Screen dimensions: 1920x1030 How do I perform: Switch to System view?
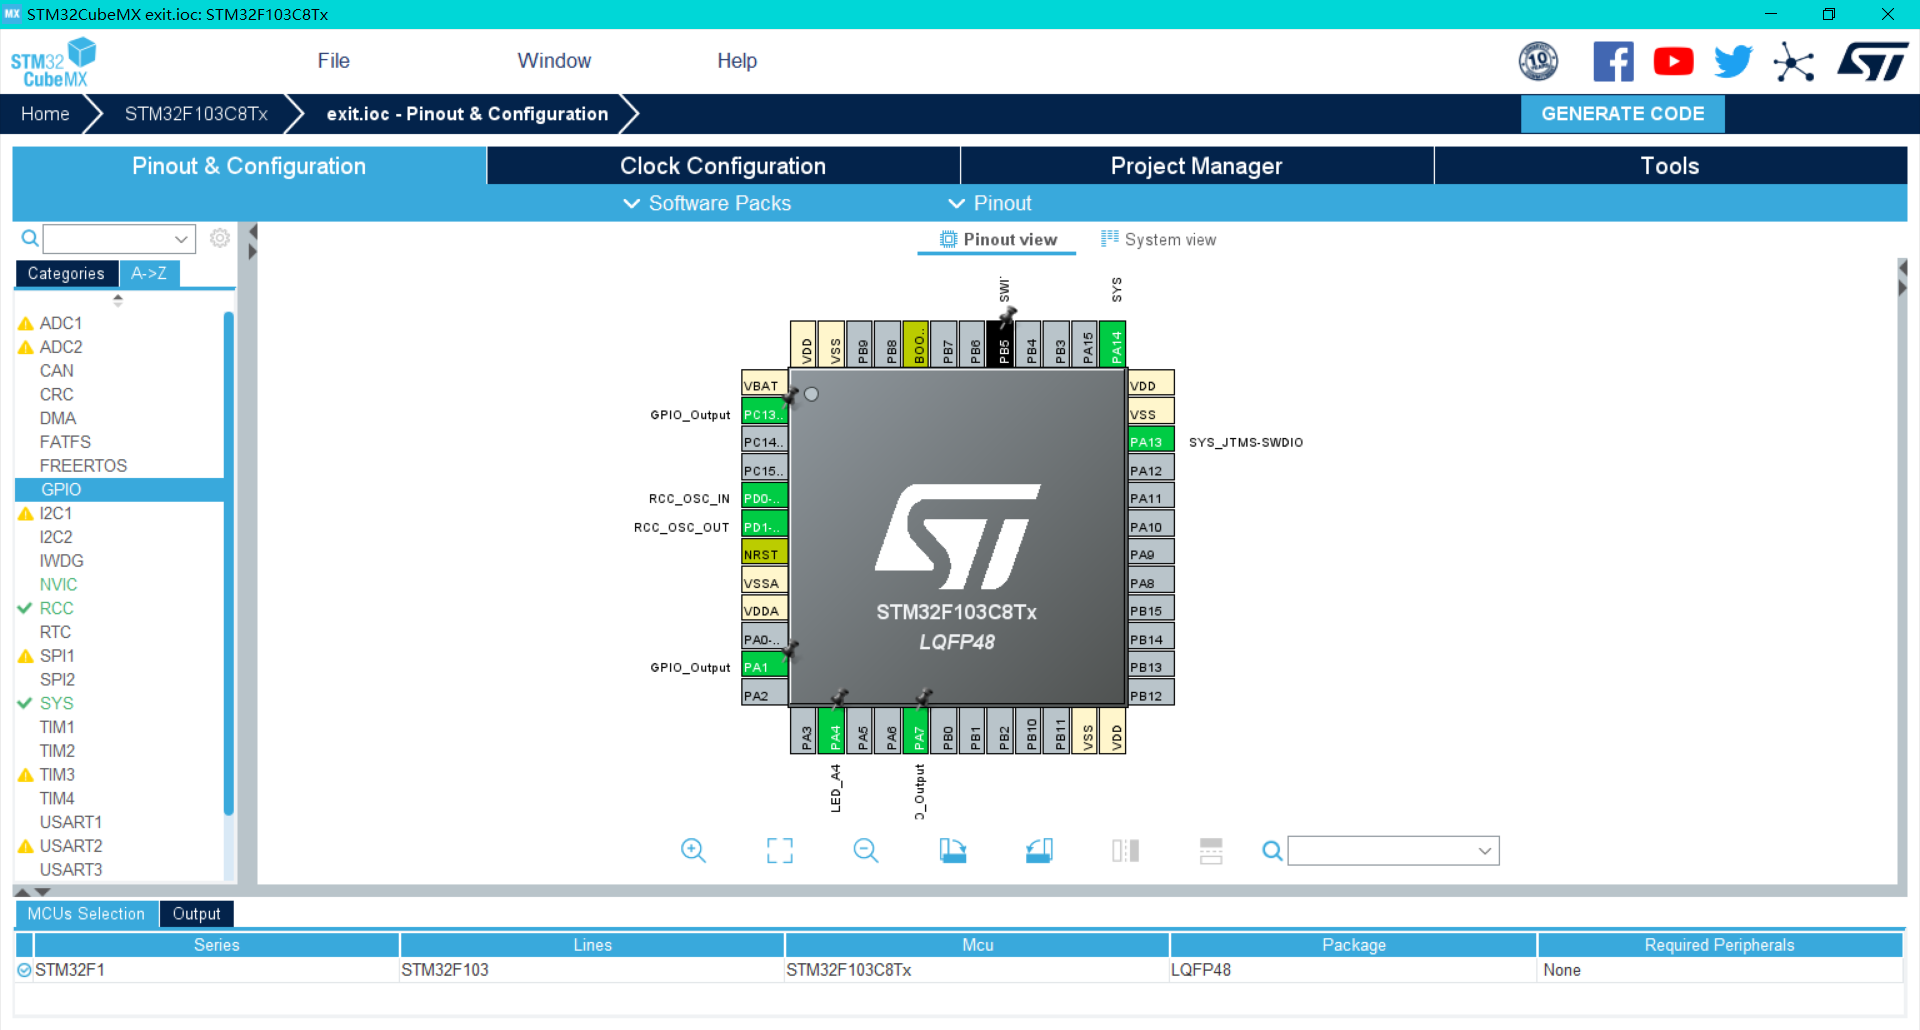pyautogui.click(x=1158, y=239)
